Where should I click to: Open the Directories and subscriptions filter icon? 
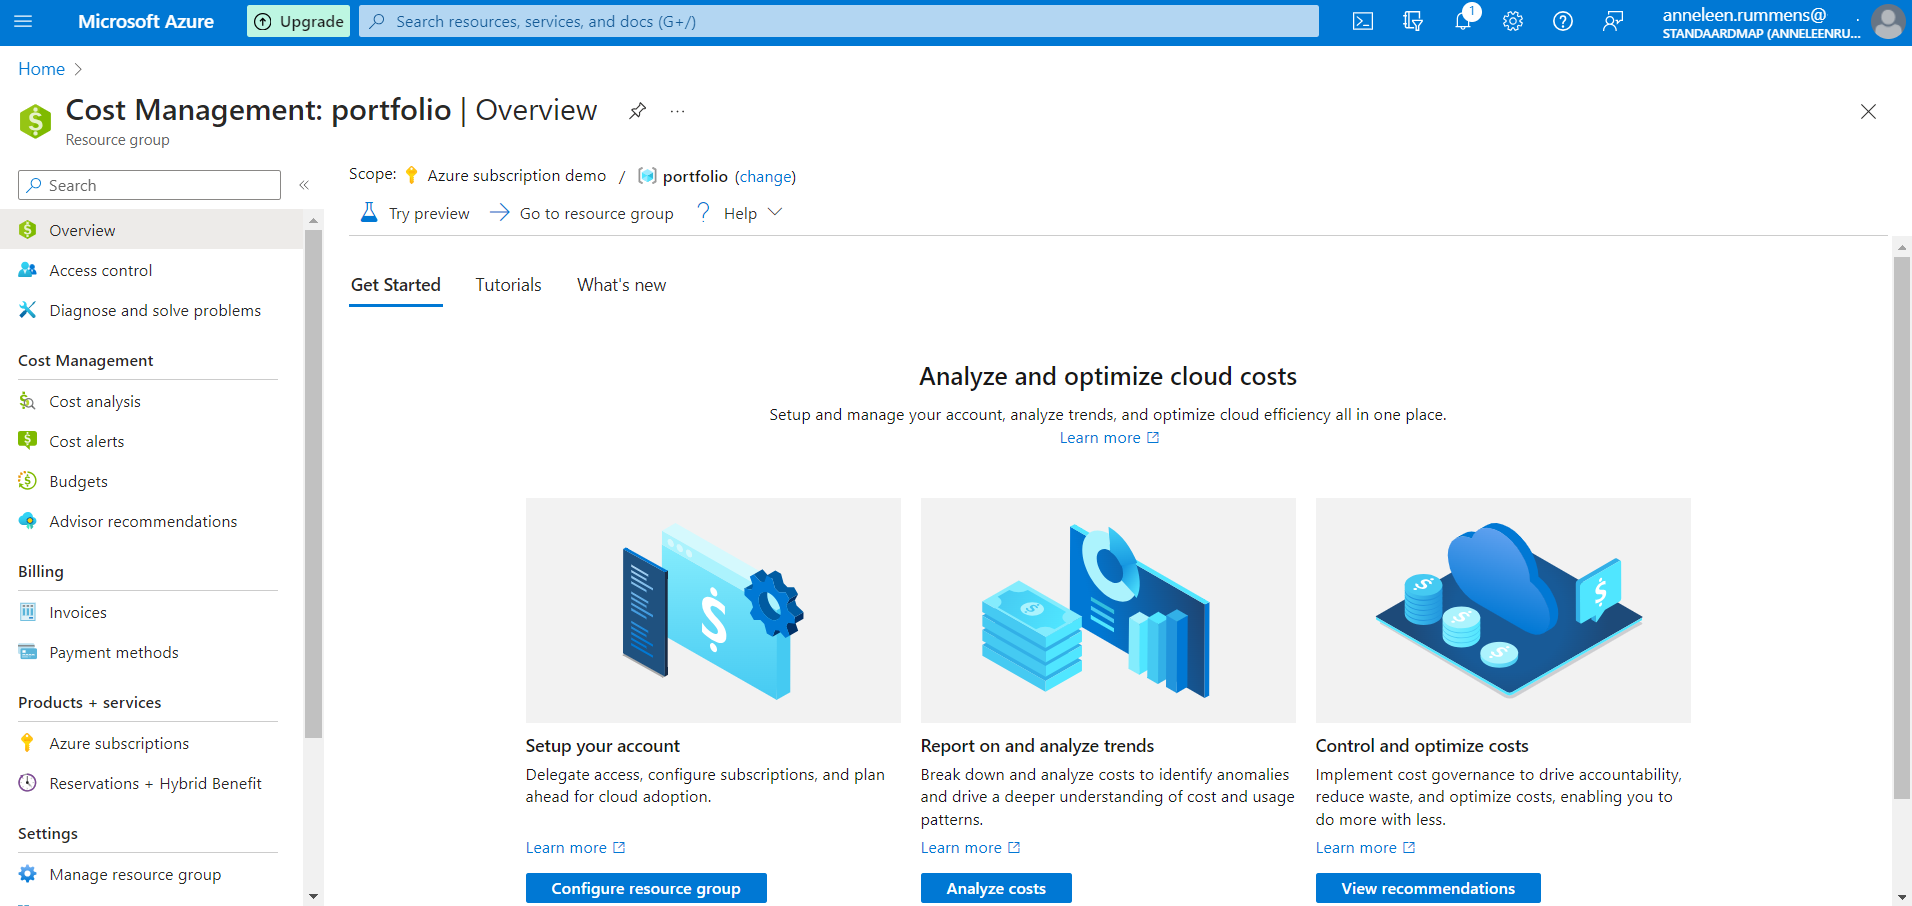(x=1413, y=21)
